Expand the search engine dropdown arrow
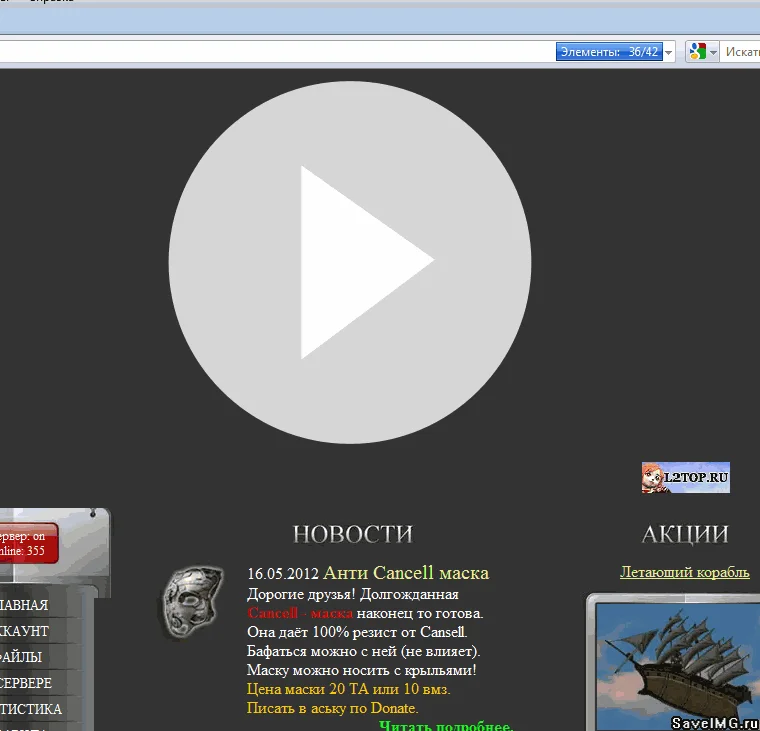The height and width of the screenshot is (731, 760). (x=713, y=52)
